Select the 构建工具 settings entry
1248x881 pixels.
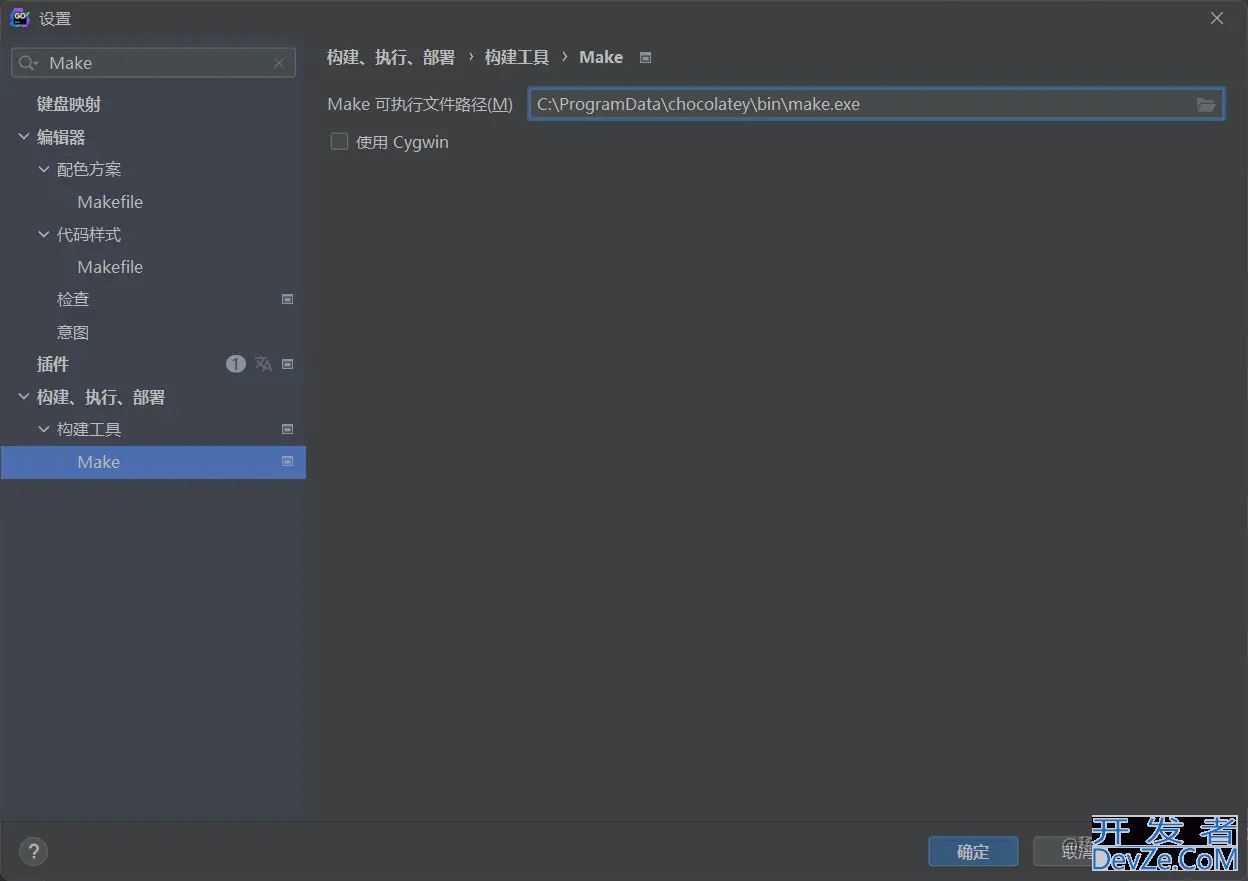(x=89, y=429)
